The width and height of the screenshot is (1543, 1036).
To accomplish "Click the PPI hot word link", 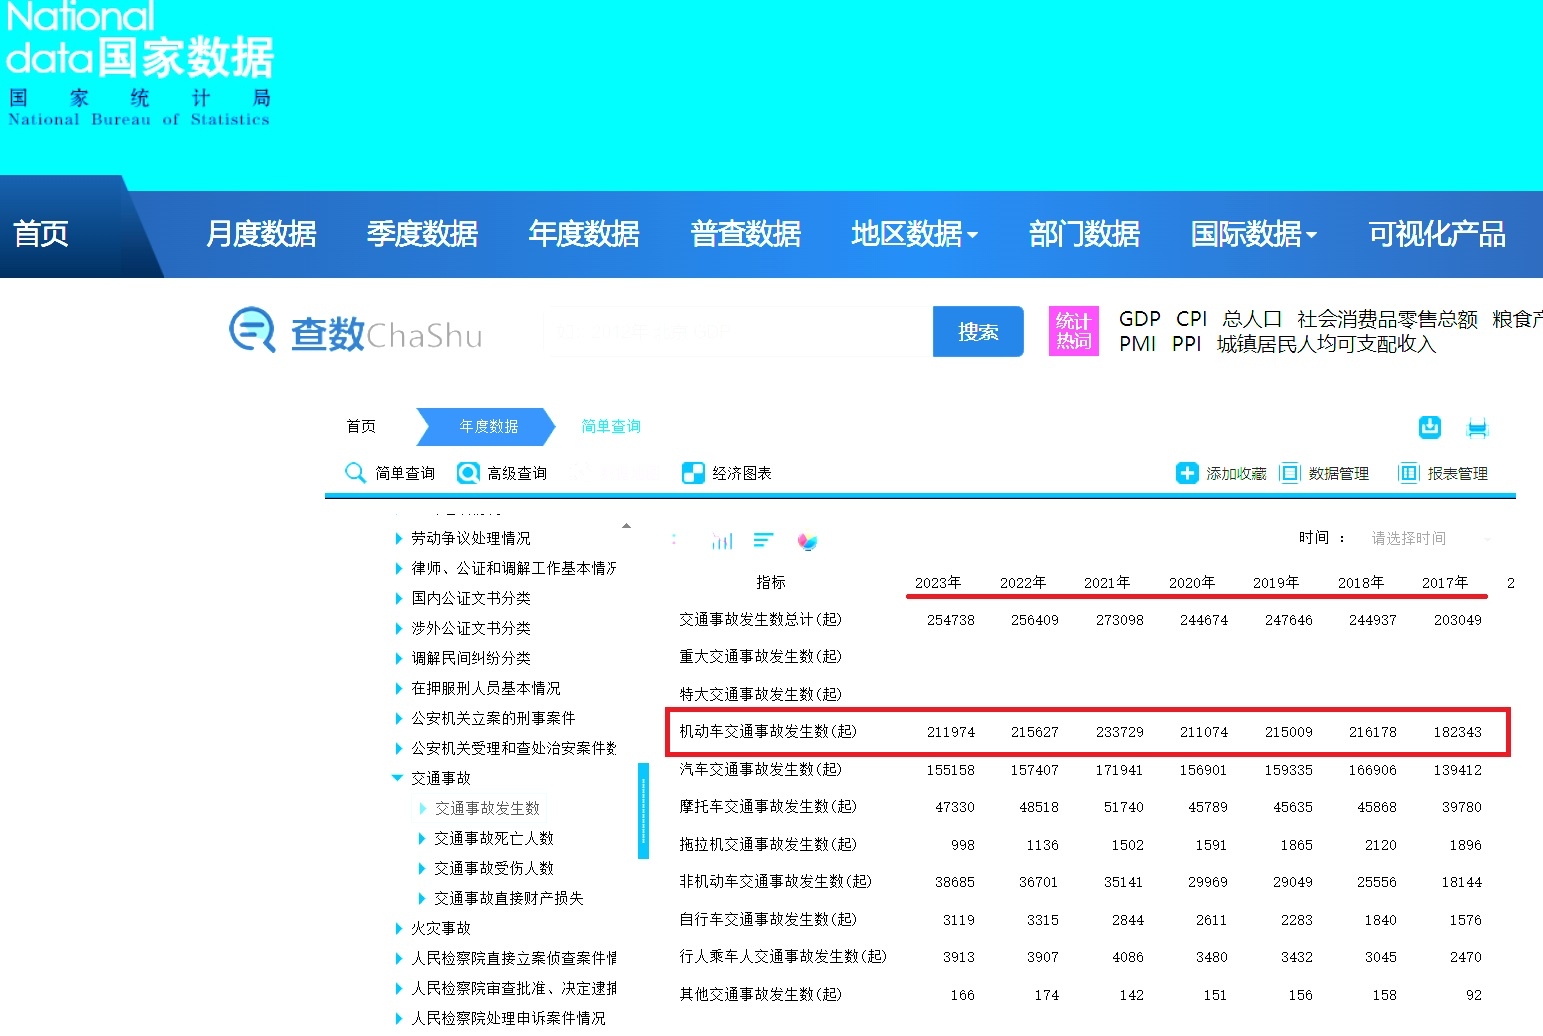I will [1186, 344].
